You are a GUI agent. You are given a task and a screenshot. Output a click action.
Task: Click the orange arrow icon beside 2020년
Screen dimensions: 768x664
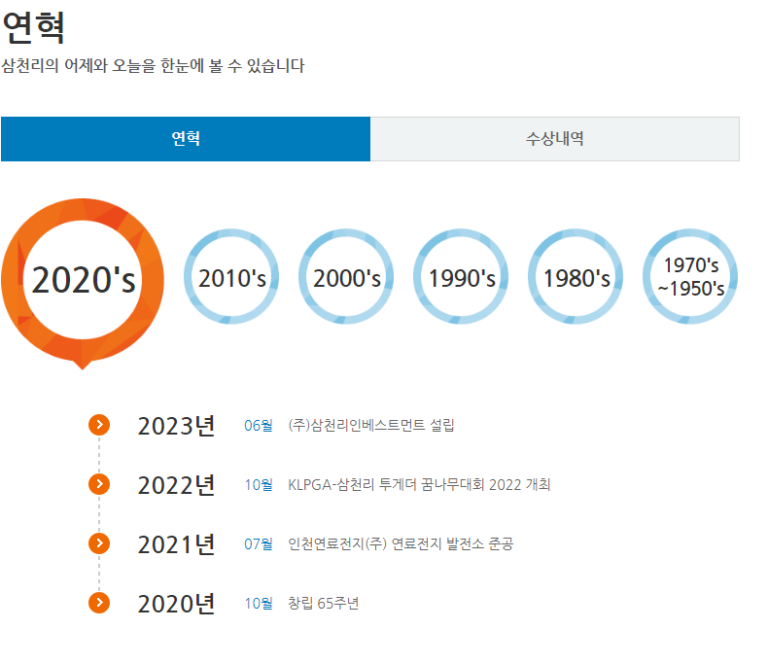tap(98, 602)
